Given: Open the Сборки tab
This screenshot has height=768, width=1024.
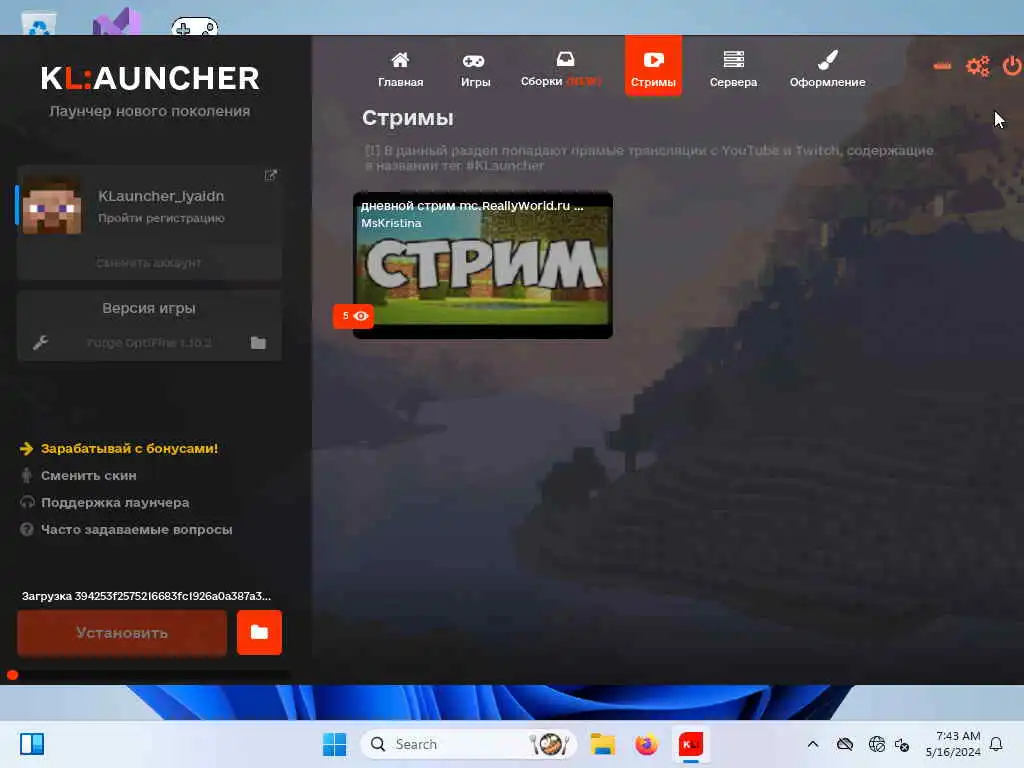Looking at the screenshot, I should (560, 69).
